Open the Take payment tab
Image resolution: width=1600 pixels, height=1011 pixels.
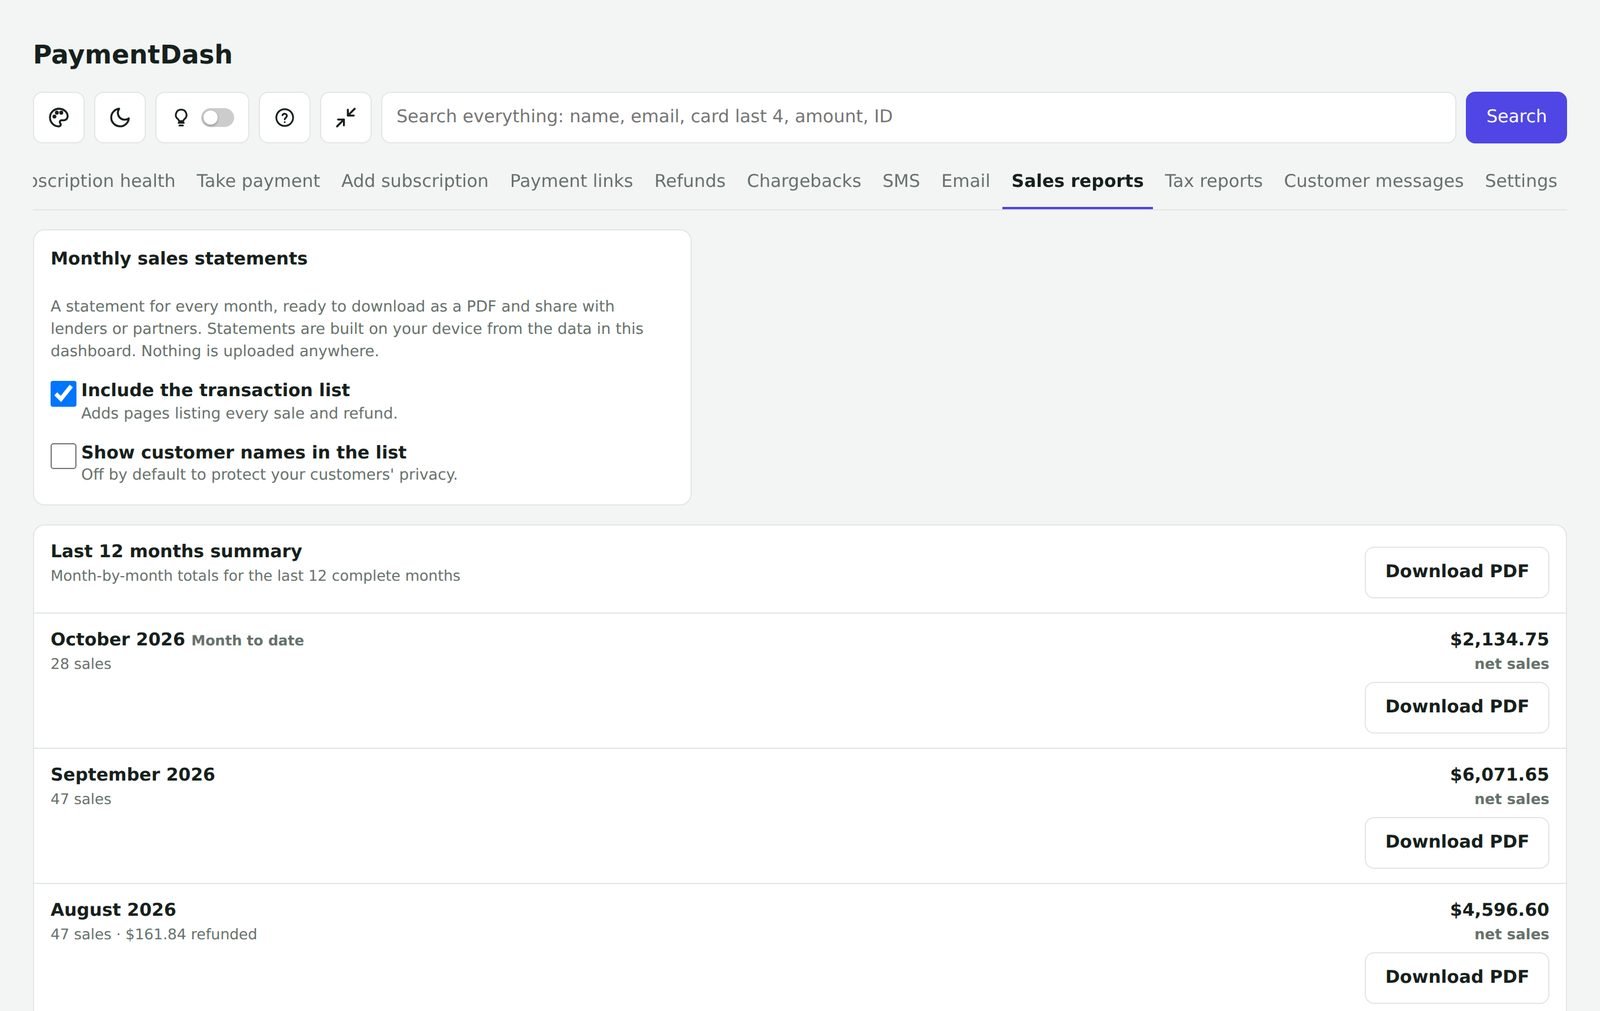258,181
